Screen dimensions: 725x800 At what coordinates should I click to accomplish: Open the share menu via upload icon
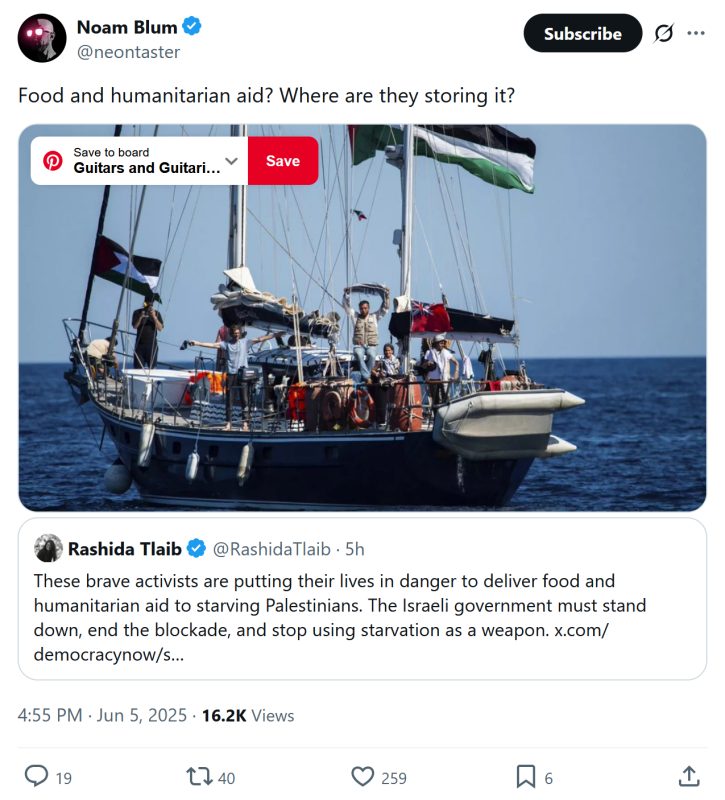click(x=689, y=775)
